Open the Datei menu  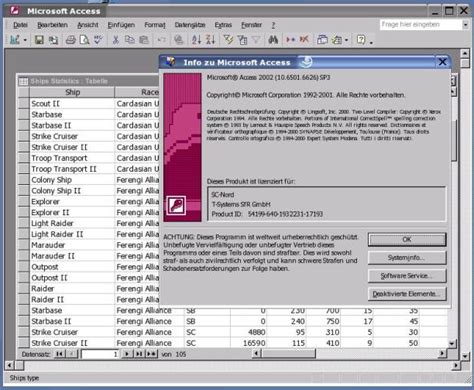tap(20, 25)
